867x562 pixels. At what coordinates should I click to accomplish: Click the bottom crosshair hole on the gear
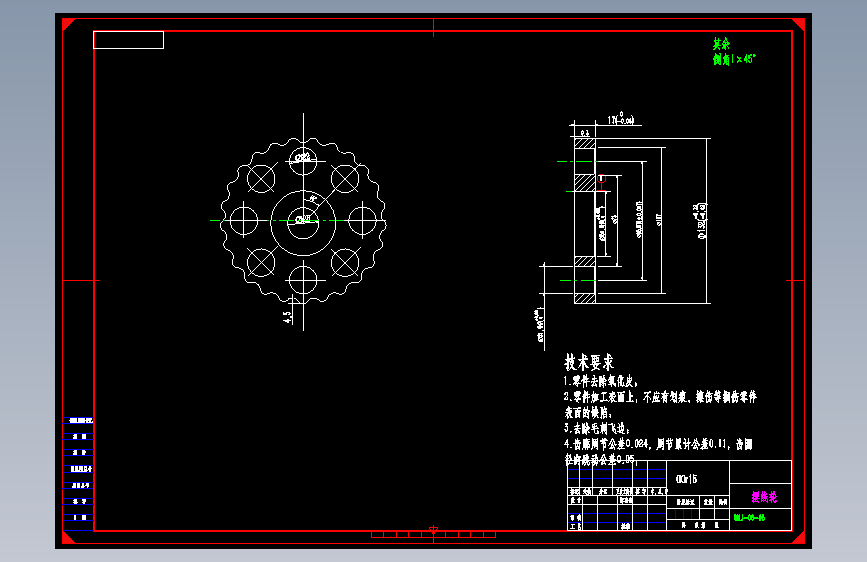[303, 280]
